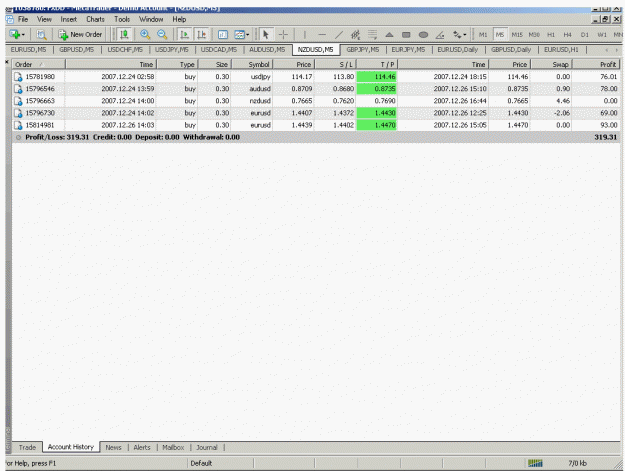
Task: Switch to the USDJPY,M5 chart tab
Action: (x=172, y=49)
